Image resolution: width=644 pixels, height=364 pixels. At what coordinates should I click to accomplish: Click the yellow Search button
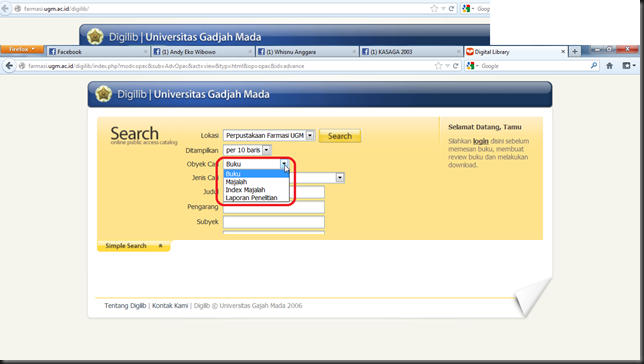(340, 136)
